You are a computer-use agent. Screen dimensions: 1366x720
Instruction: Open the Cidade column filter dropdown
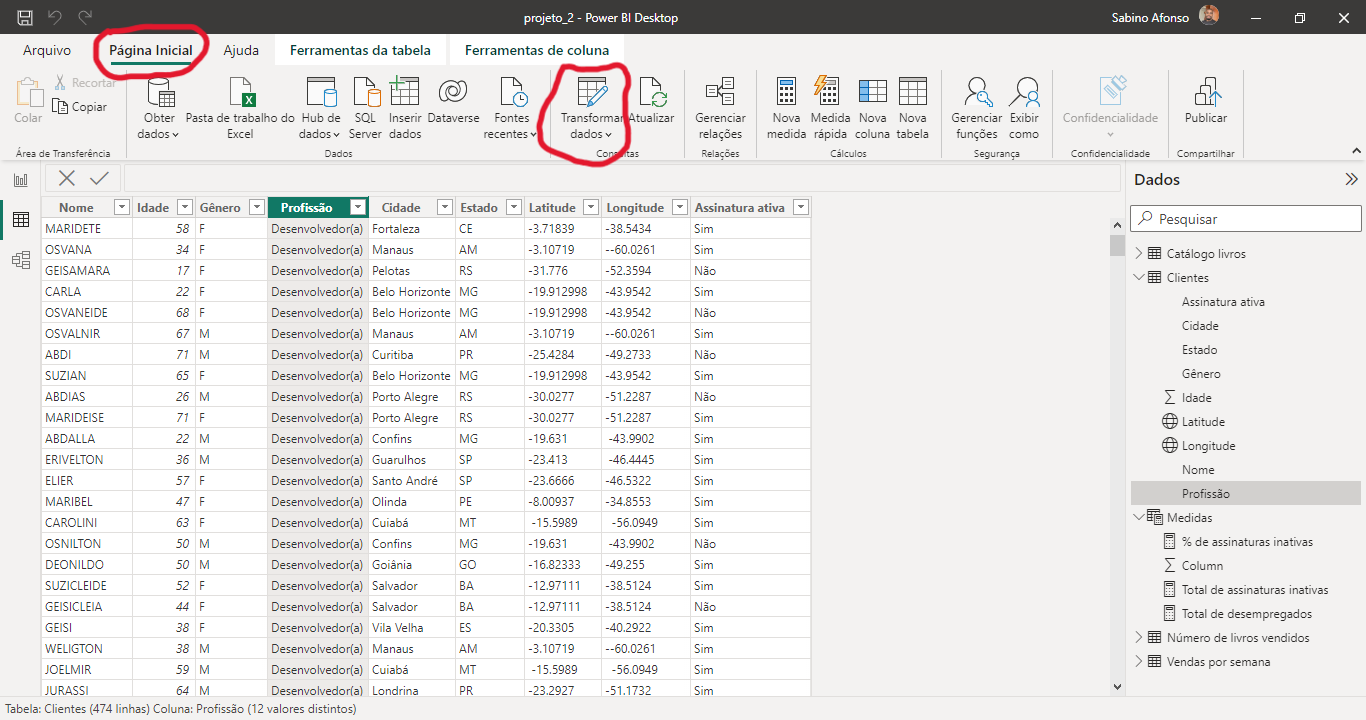point(443,208)
